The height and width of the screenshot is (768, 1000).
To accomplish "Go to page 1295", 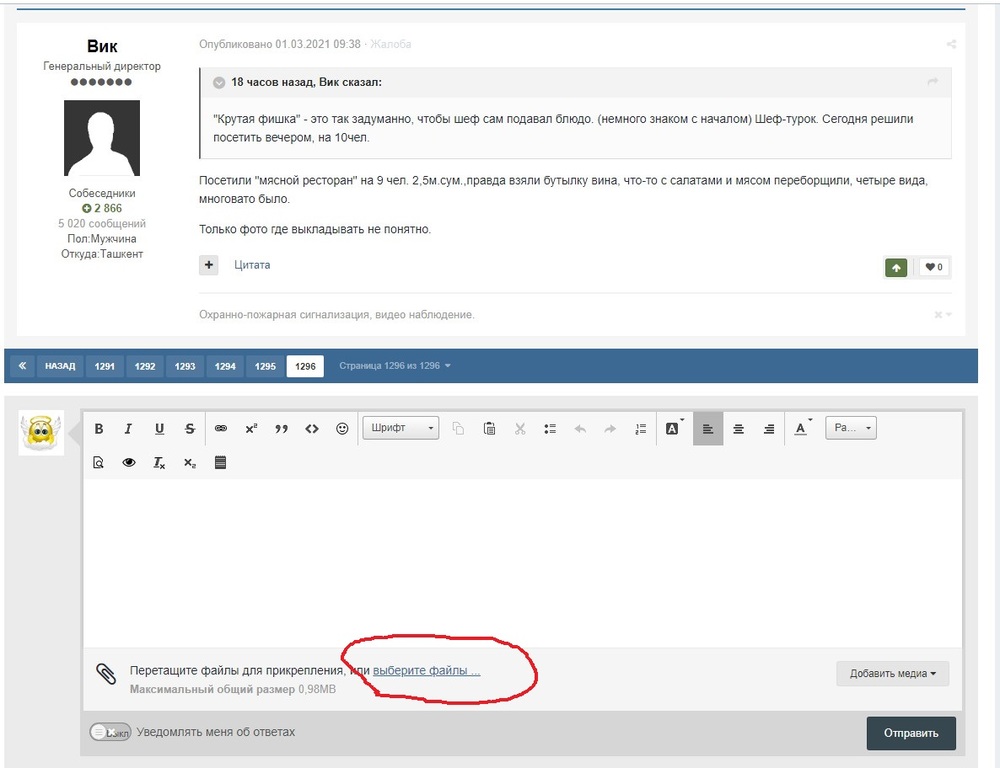I will point(265,367).
